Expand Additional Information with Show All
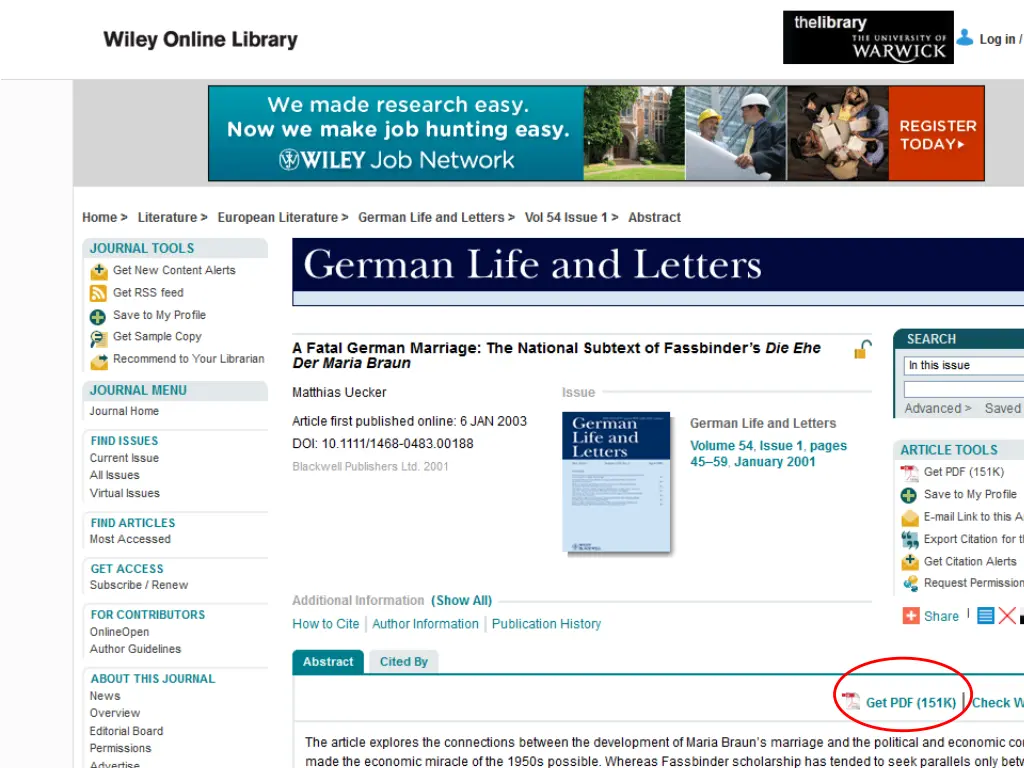The image size is (1024, 768). (x=462, y=600)
